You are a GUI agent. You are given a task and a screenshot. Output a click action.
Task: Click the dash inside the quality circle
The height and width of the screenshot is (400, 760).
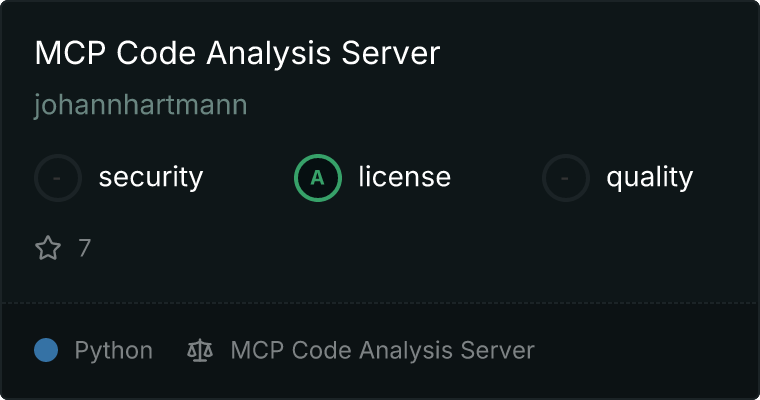(x=565, y=178)
